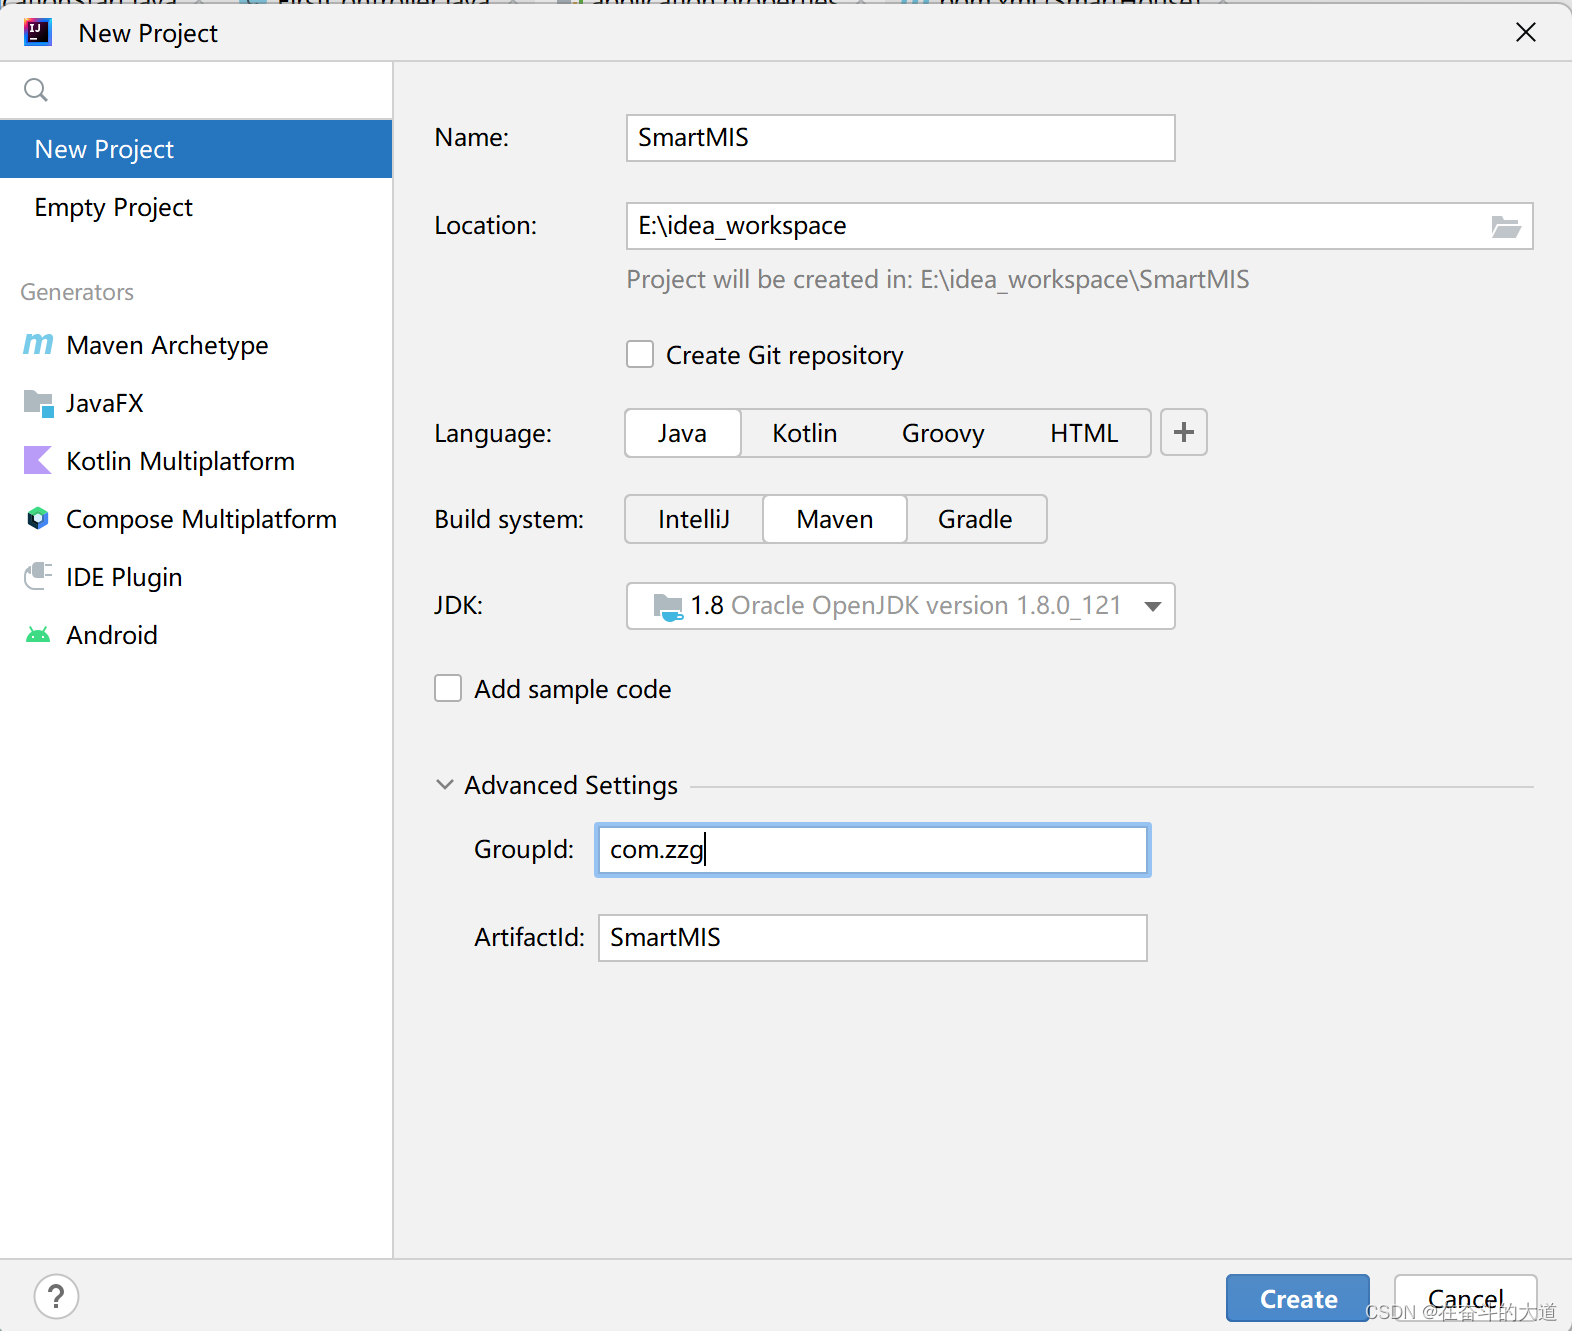Image resolution: width=1572 pixels, height=1331 pixels.
Task: Click the dialog title text 'New Project'
Action: coord(148,34)
